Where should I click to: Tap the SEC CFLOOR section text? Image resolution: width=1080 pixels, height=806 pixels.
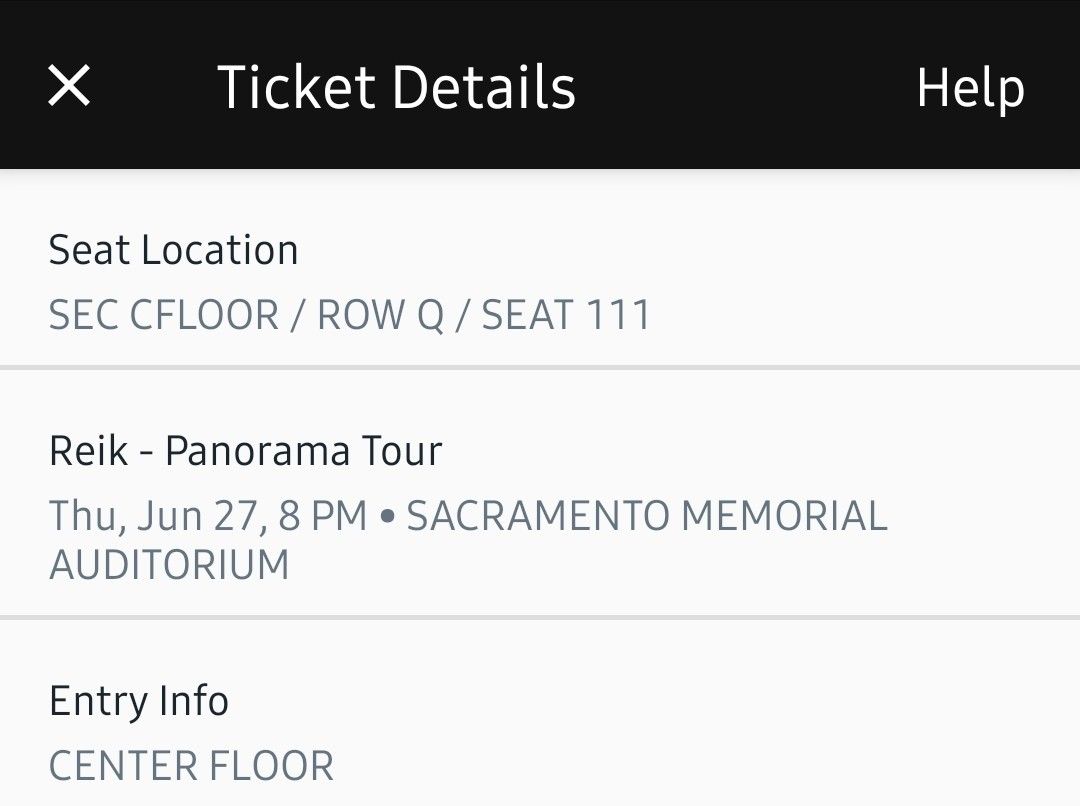pyautogui.click(x=163, y=316)
